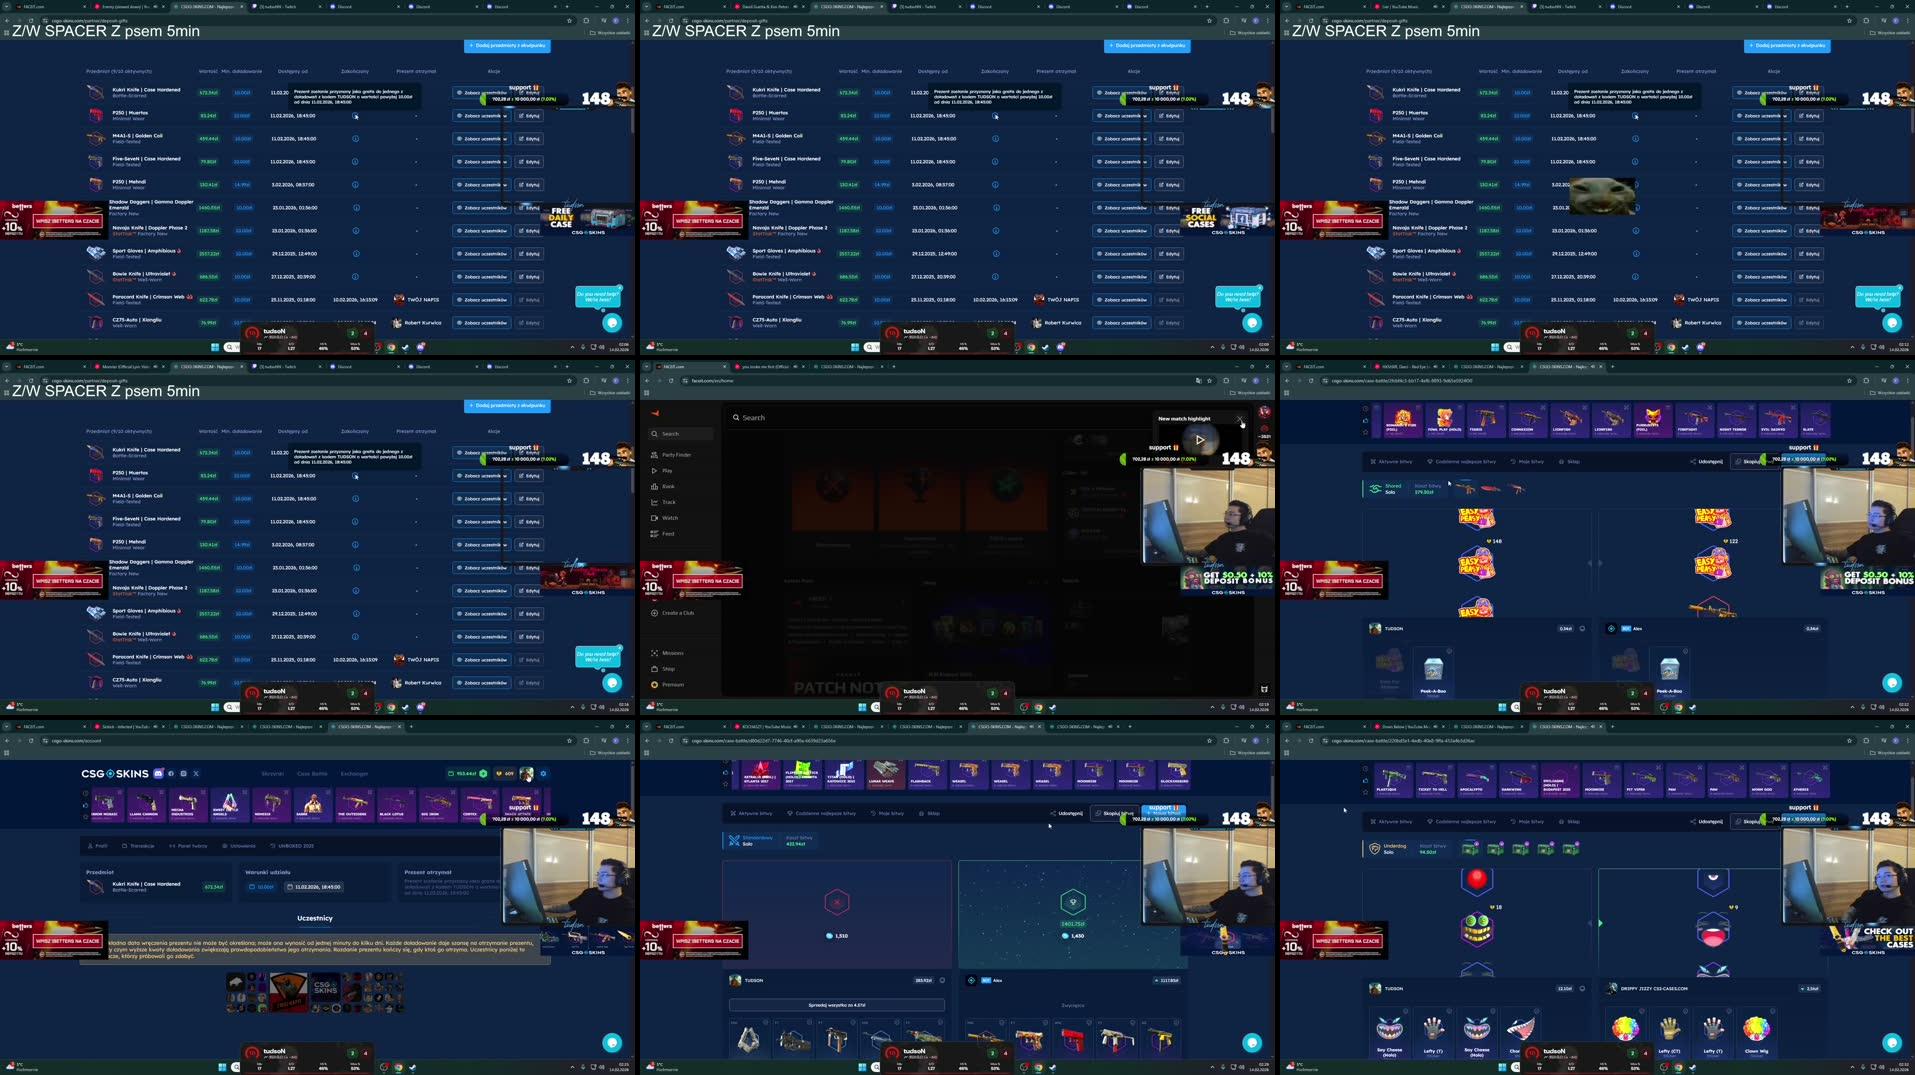This screenshot has width=1915, height=1075.
Task: Open the CSGOSKINS Discord icon
Action: click(x=157, y=773)
